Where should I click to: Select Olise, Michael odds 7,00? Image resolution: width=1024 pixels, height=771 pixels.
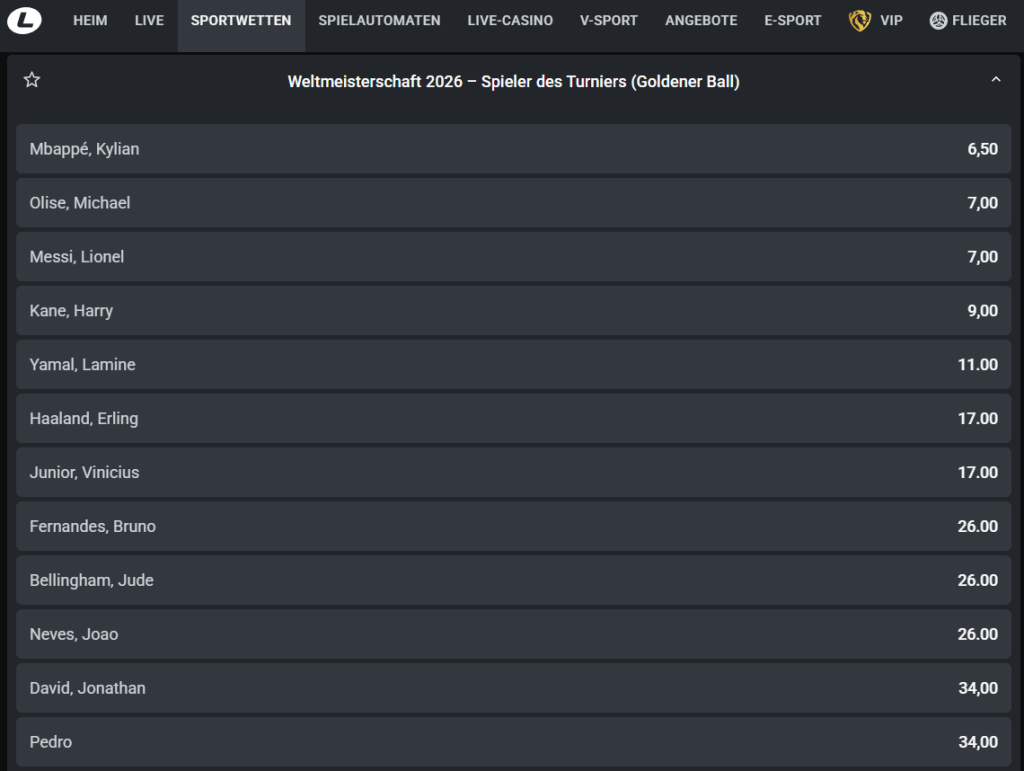point(982,203)
